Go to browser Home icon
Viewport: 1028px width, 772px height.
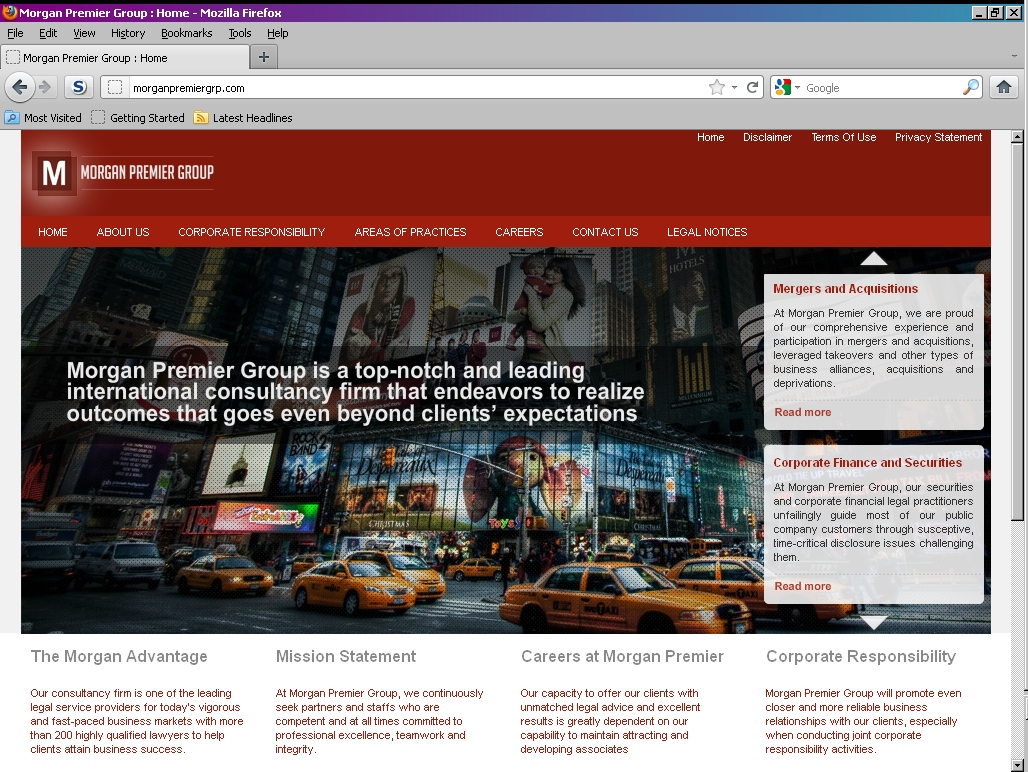coord(1004,87)
